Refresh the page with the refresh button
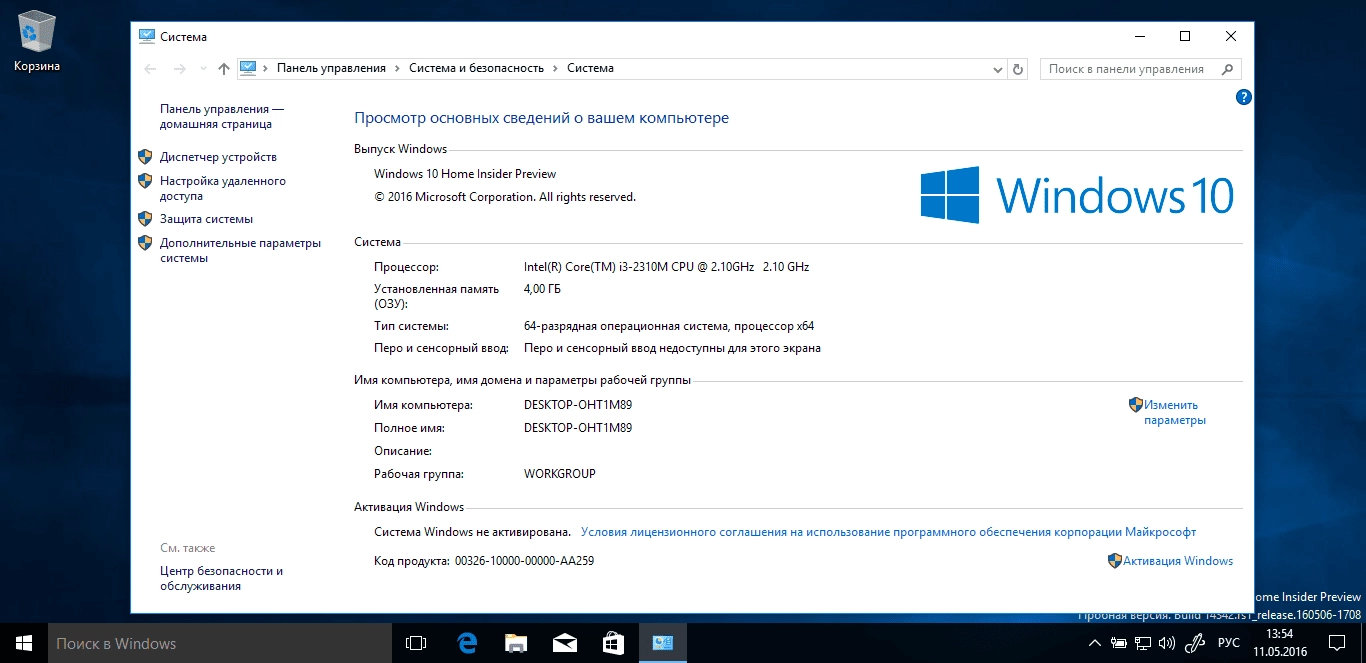 [x=1018, y=69]
